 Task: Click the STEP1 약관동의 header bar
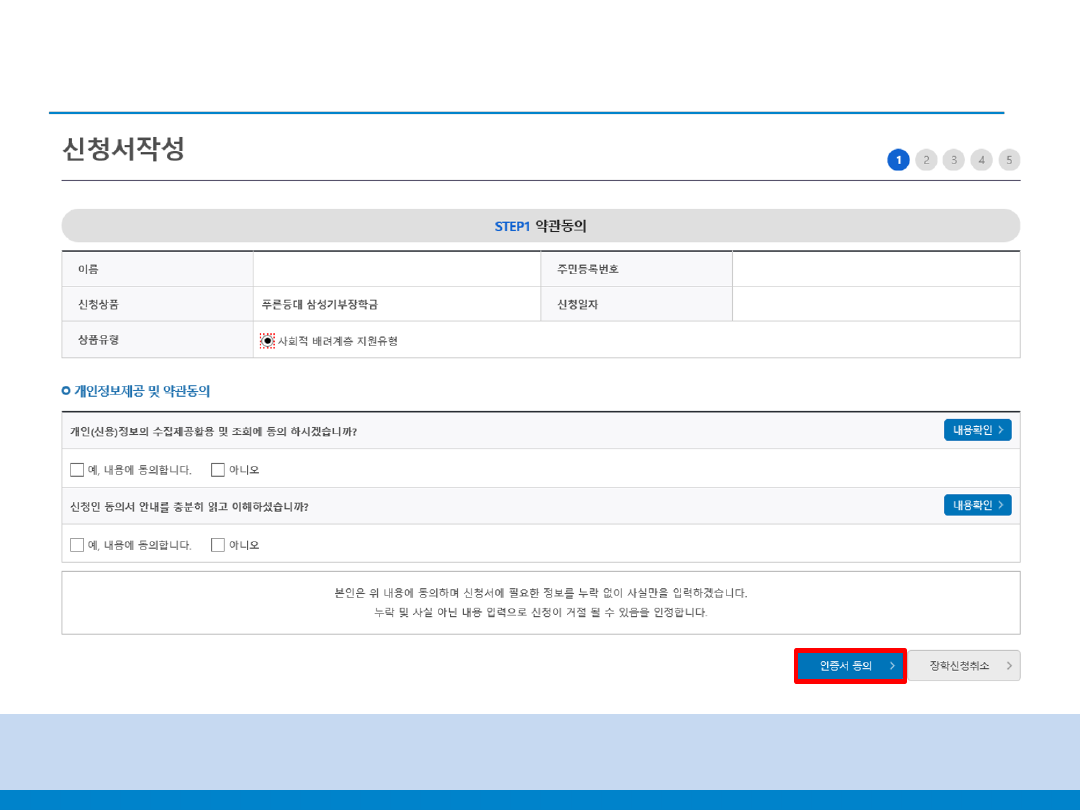pos(540,226)
